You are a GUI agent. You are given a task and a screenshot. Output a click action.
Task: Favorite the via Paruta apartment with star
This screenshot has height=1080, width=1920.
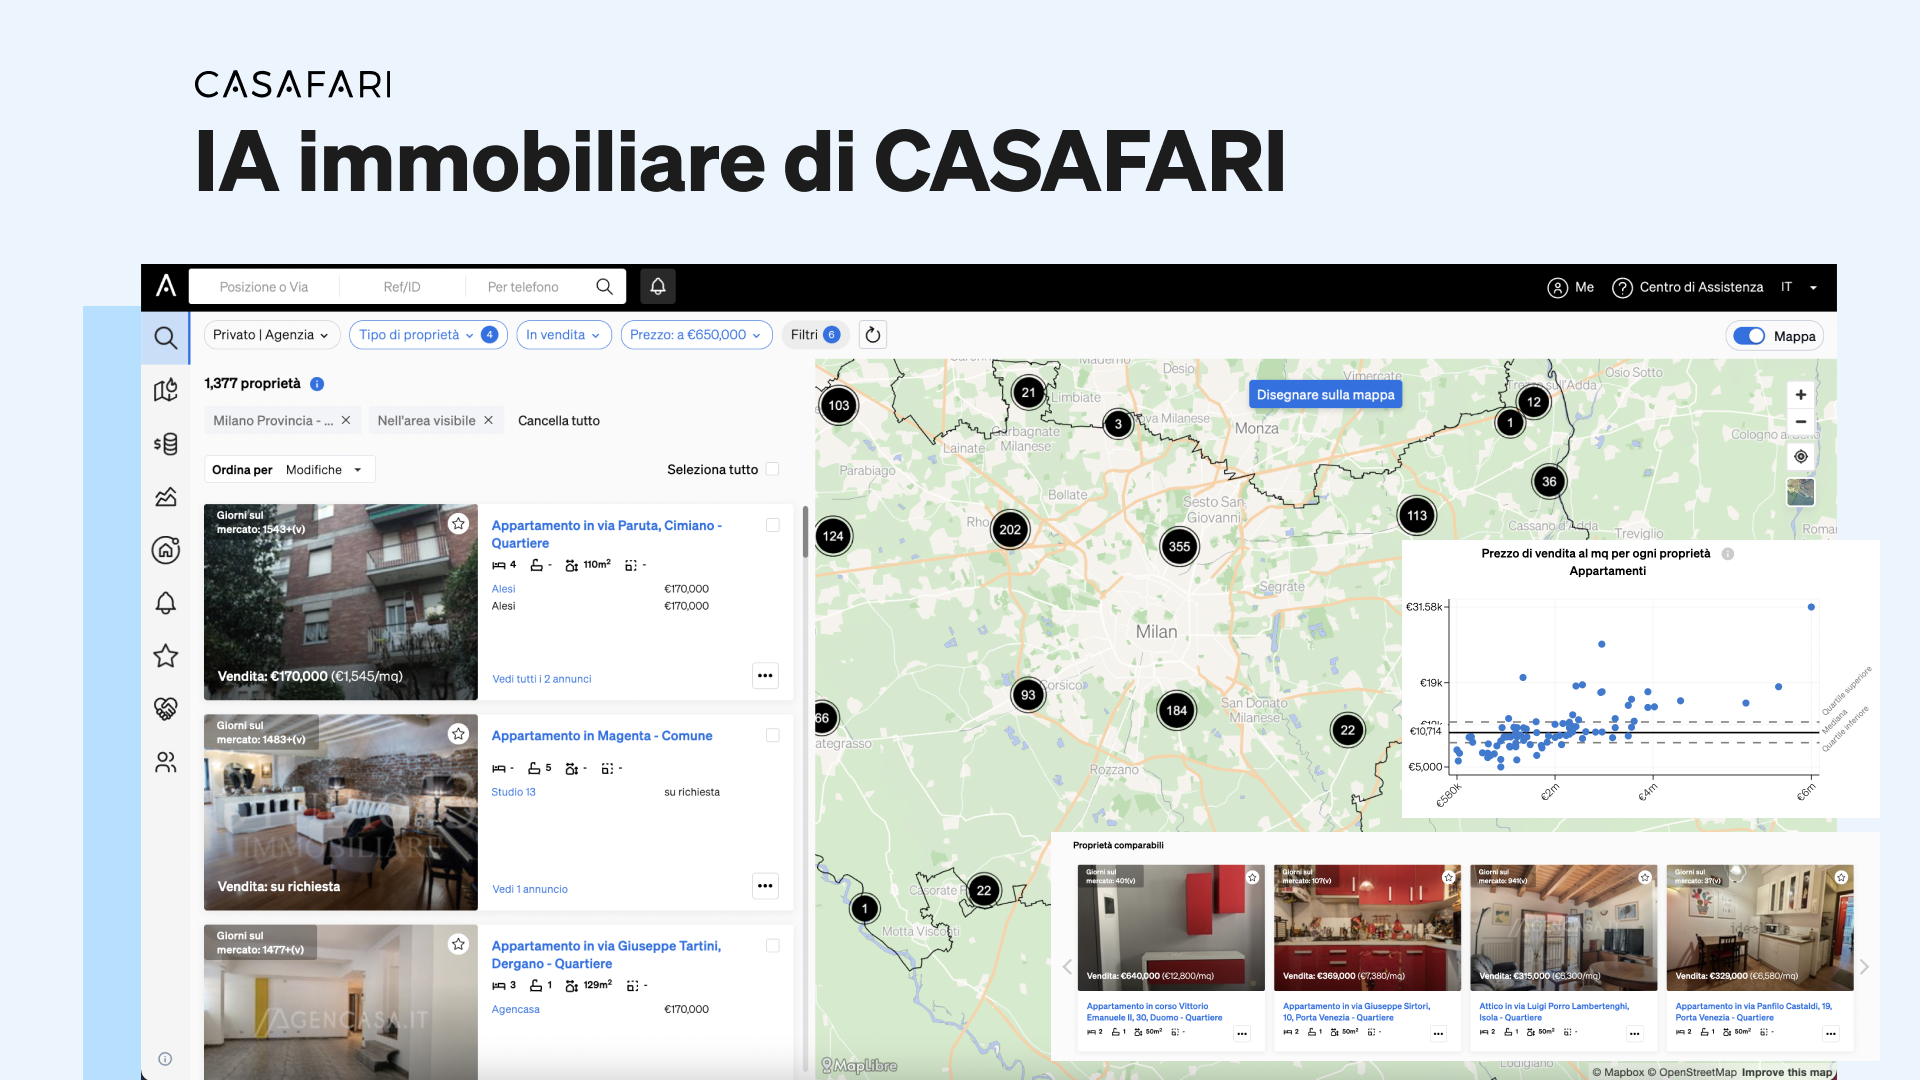[x=458, y=524]
